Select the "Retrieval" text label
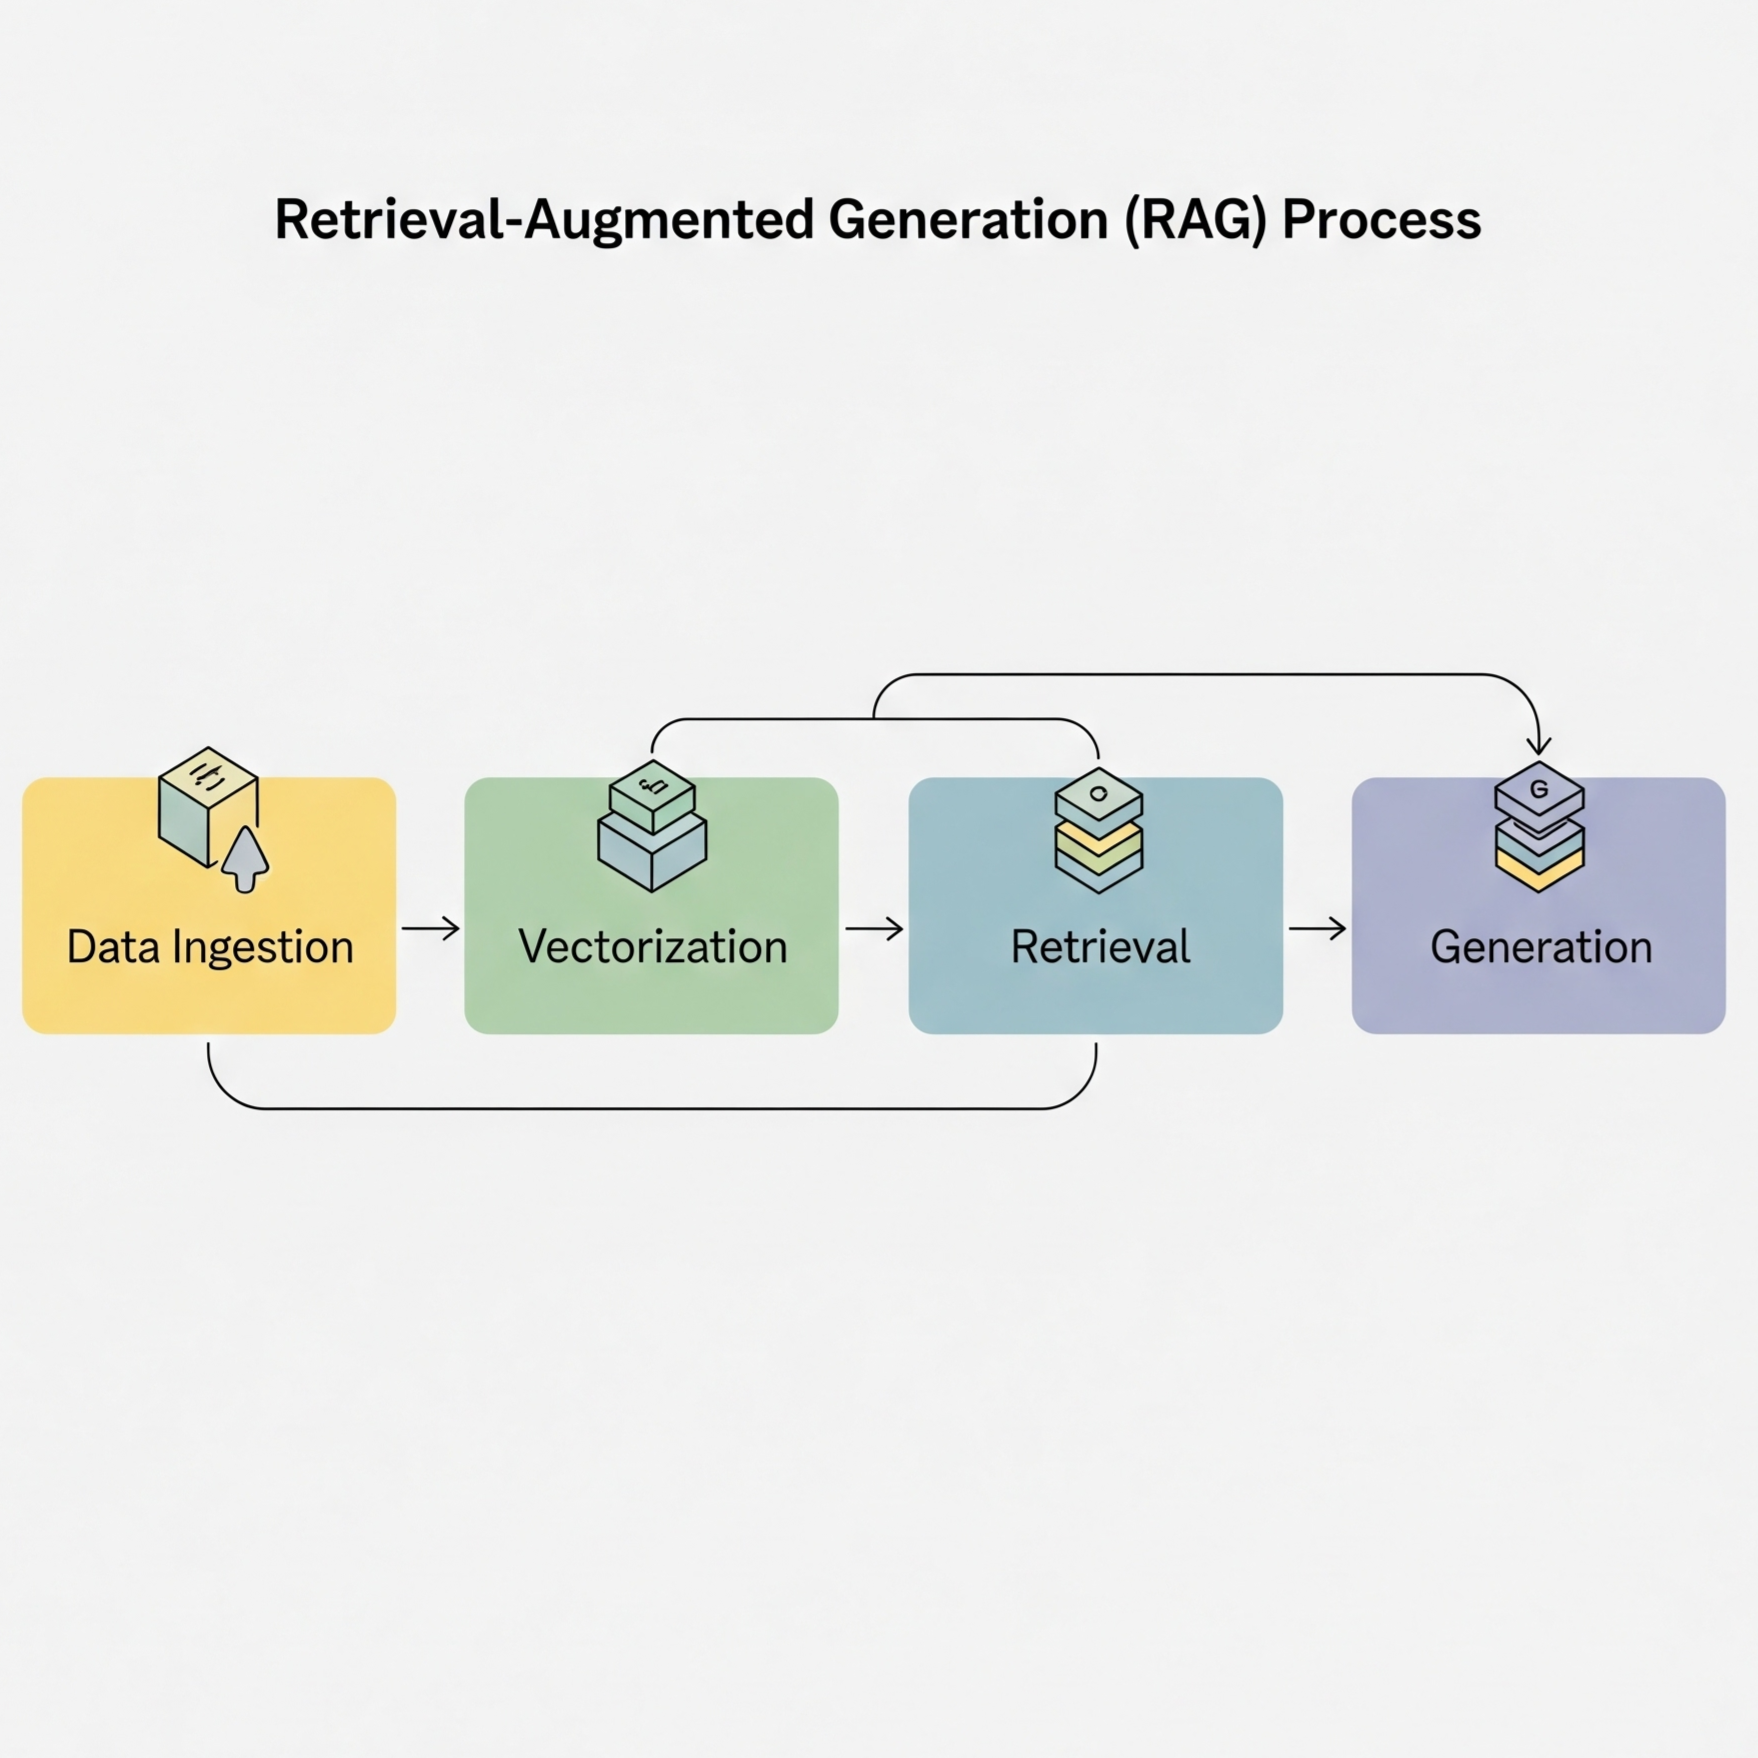The width and height of the screenshot is (1758, 1758). tap(1100, 947)
